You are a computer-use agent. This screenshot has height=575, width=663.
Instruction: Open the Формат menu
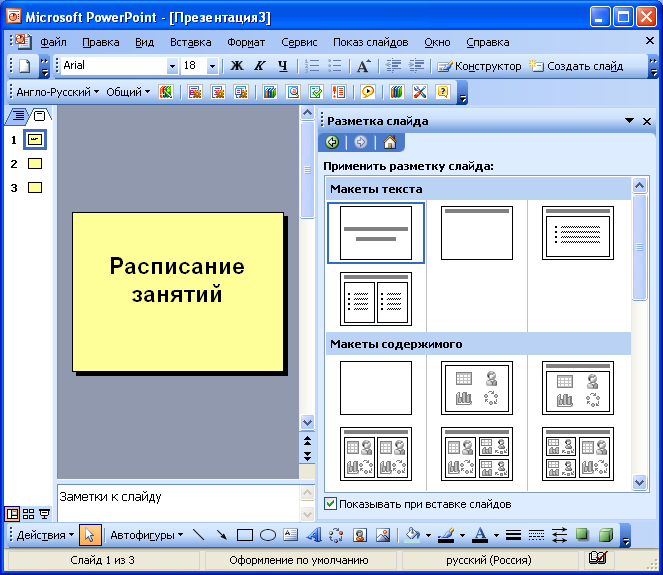click(x=246, y=42)
